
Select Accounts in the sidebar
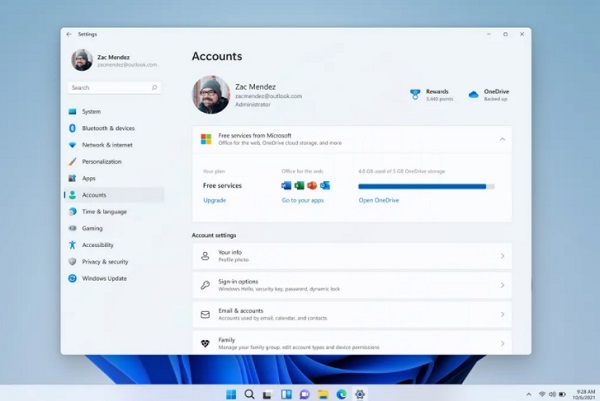(x=114, y=195)
